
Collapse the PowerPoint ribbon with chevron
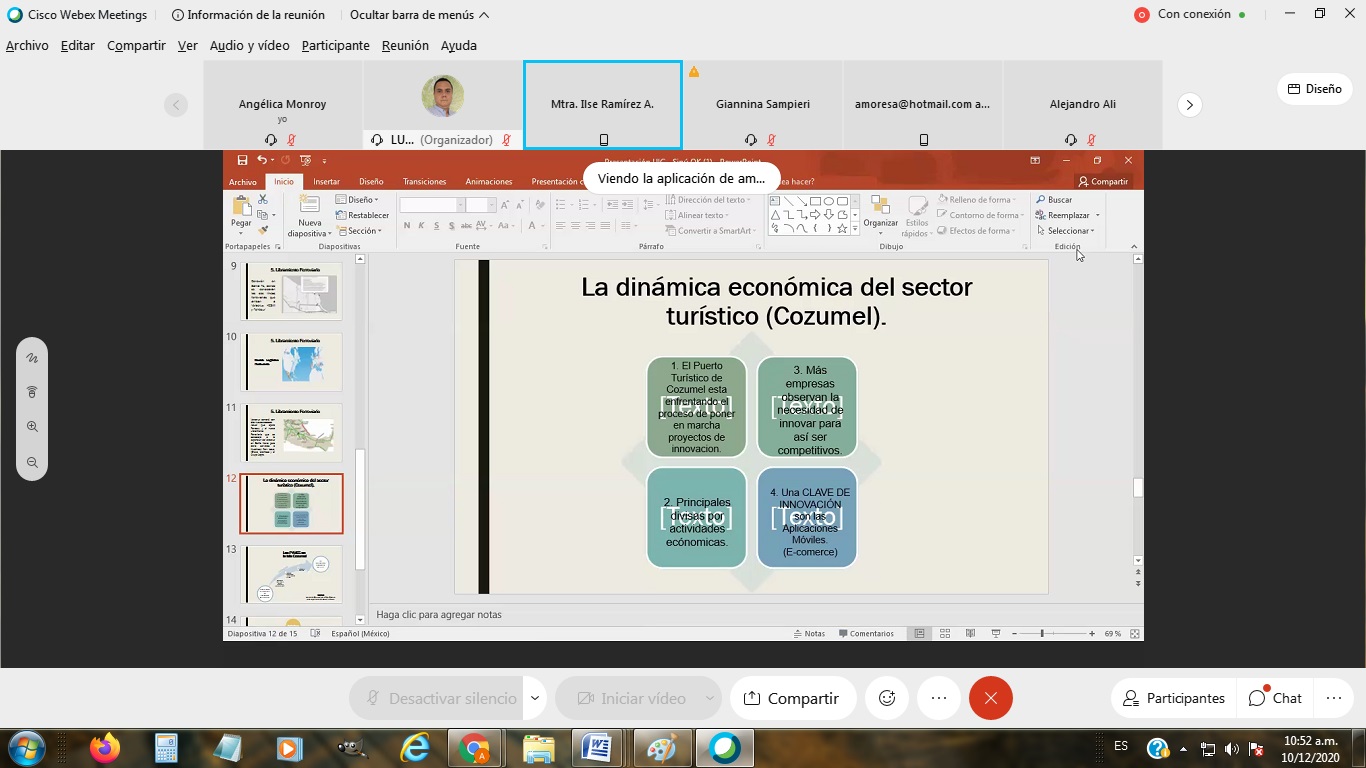click(x=1134, y=246)
